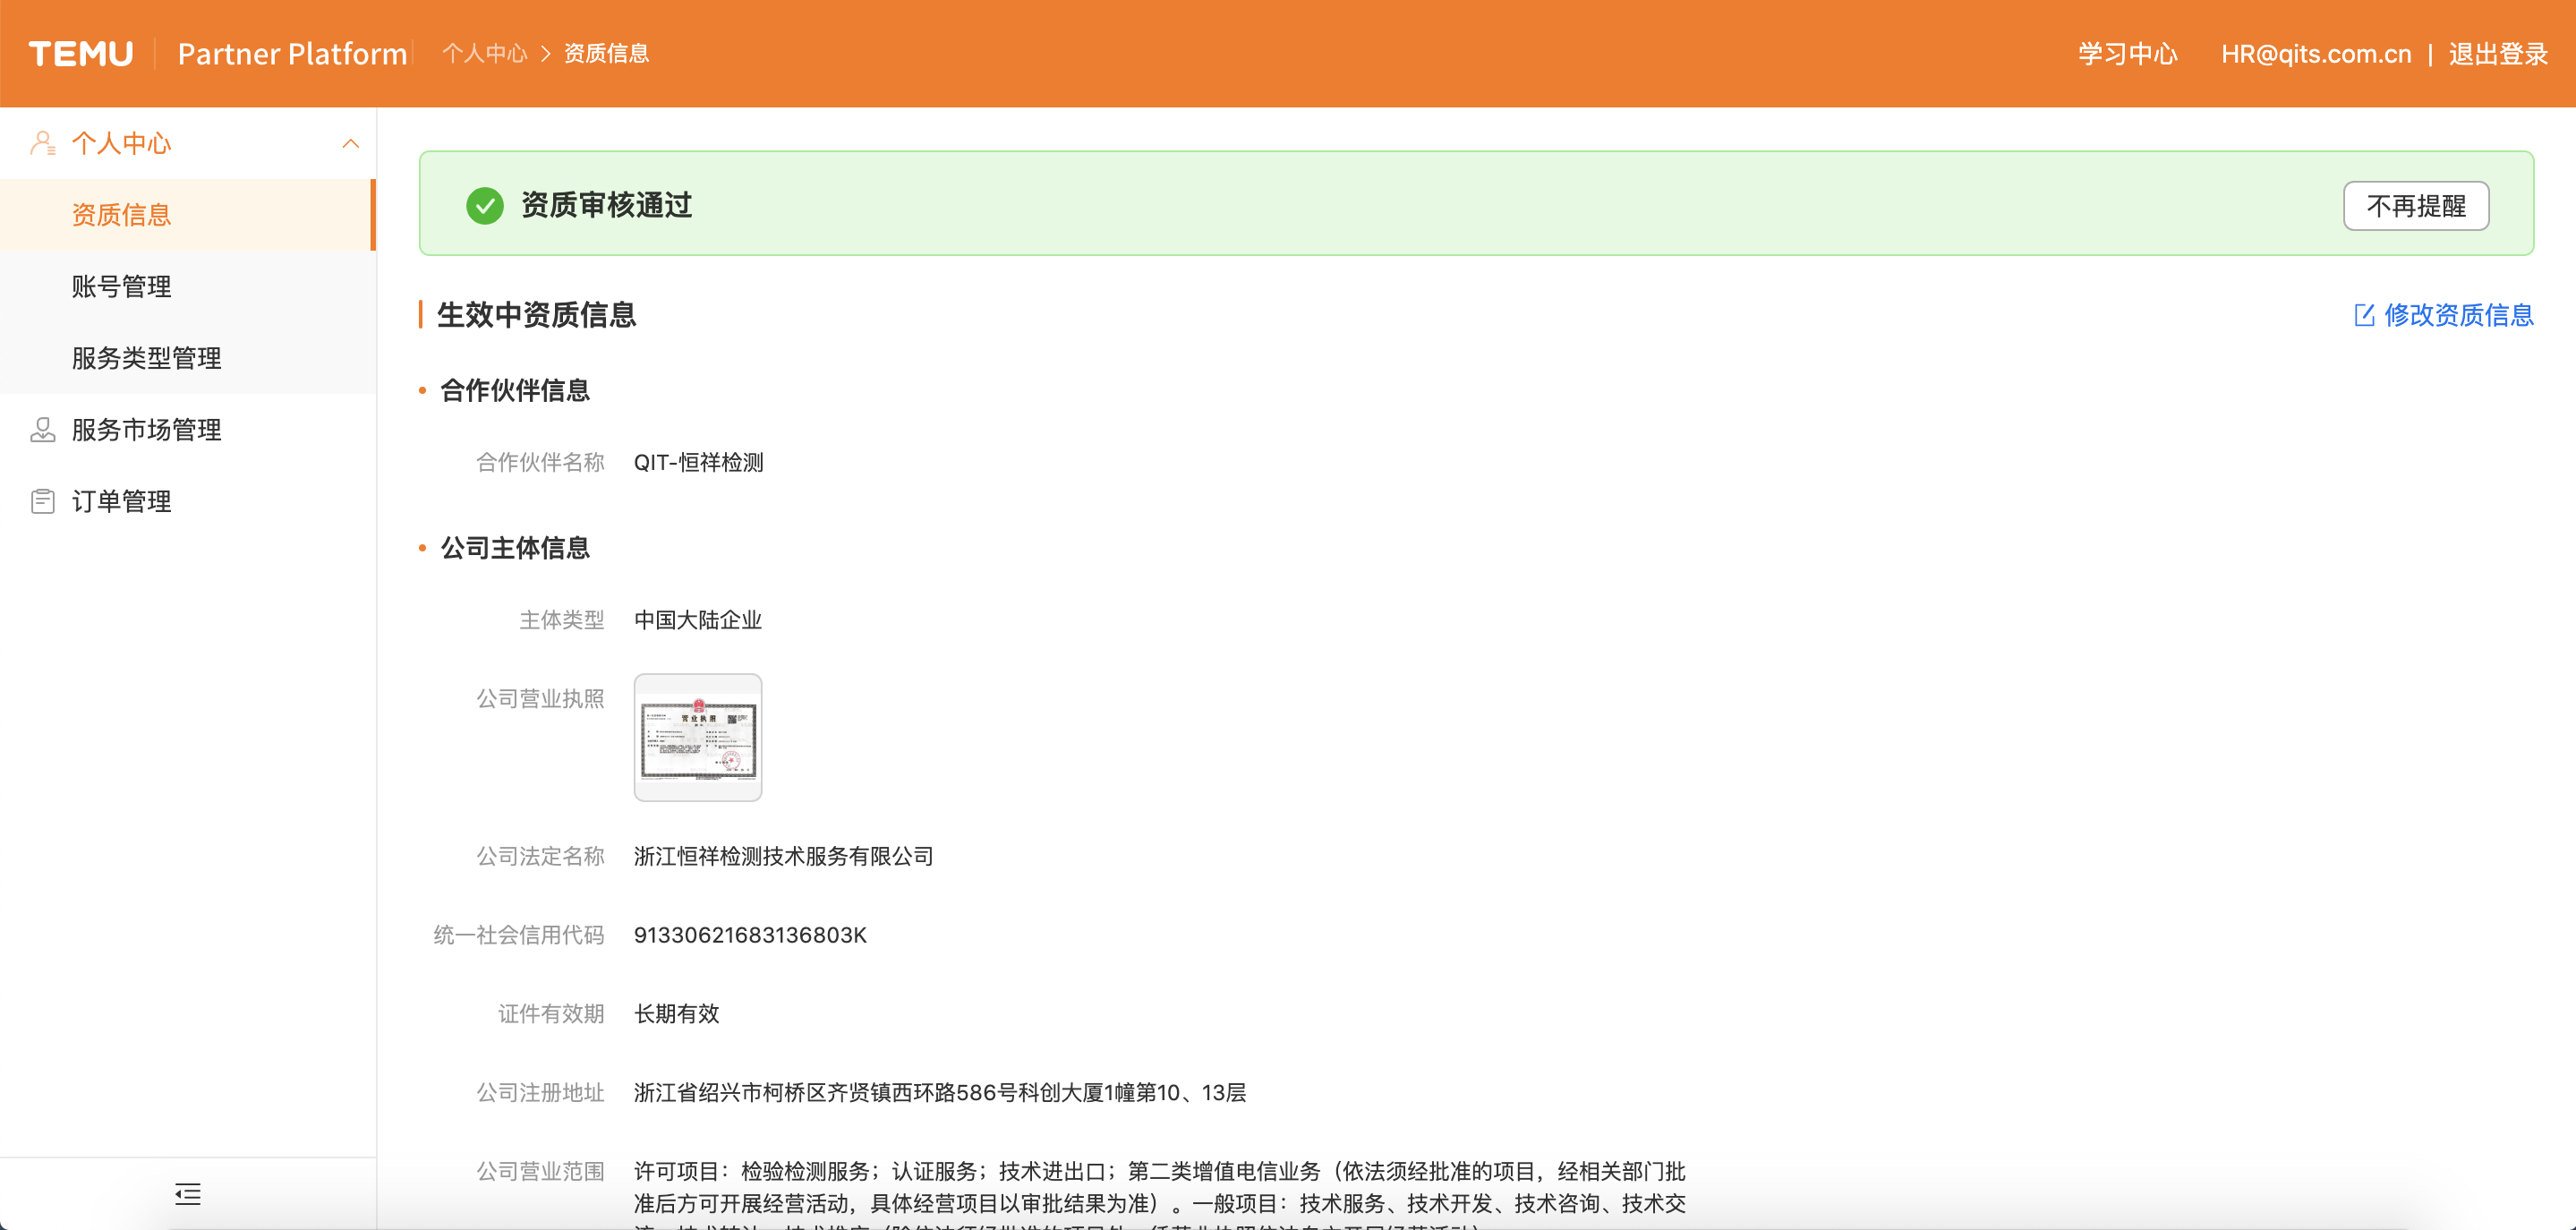Click the Partner Platform title

291,53
